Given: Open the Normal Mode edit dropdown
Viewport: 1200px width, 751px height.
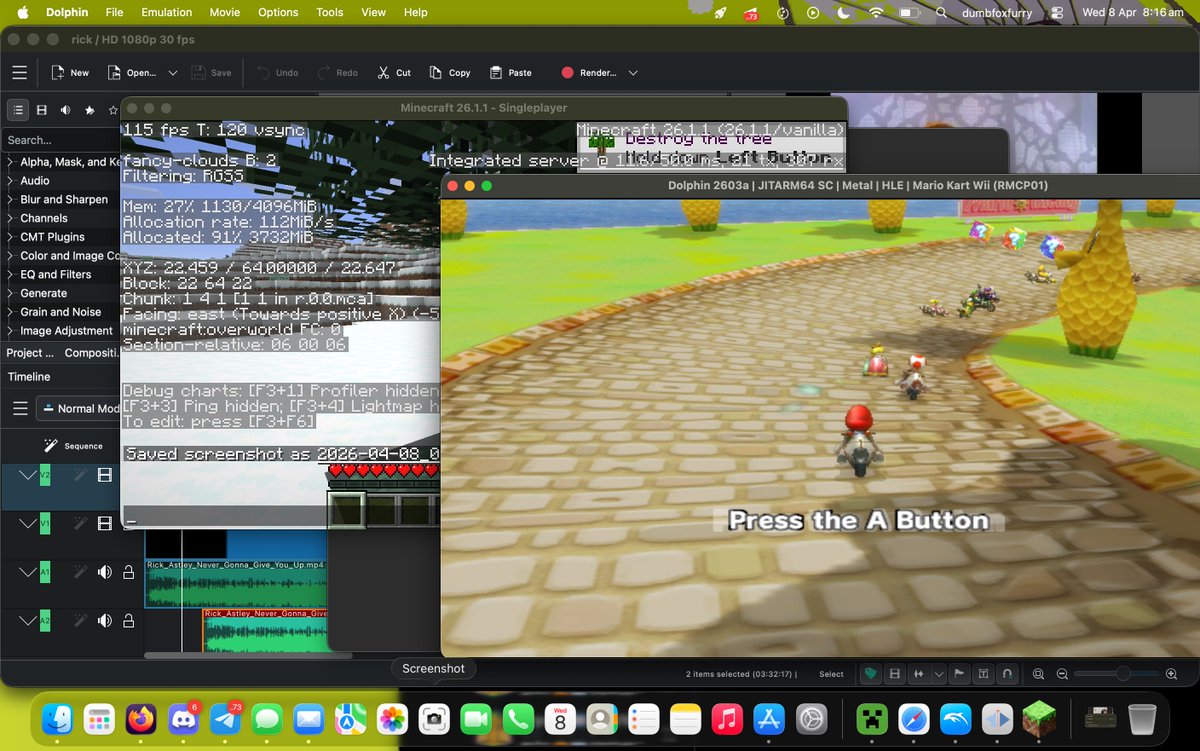Looking at the screenshot, I should (x=80, y=408).
